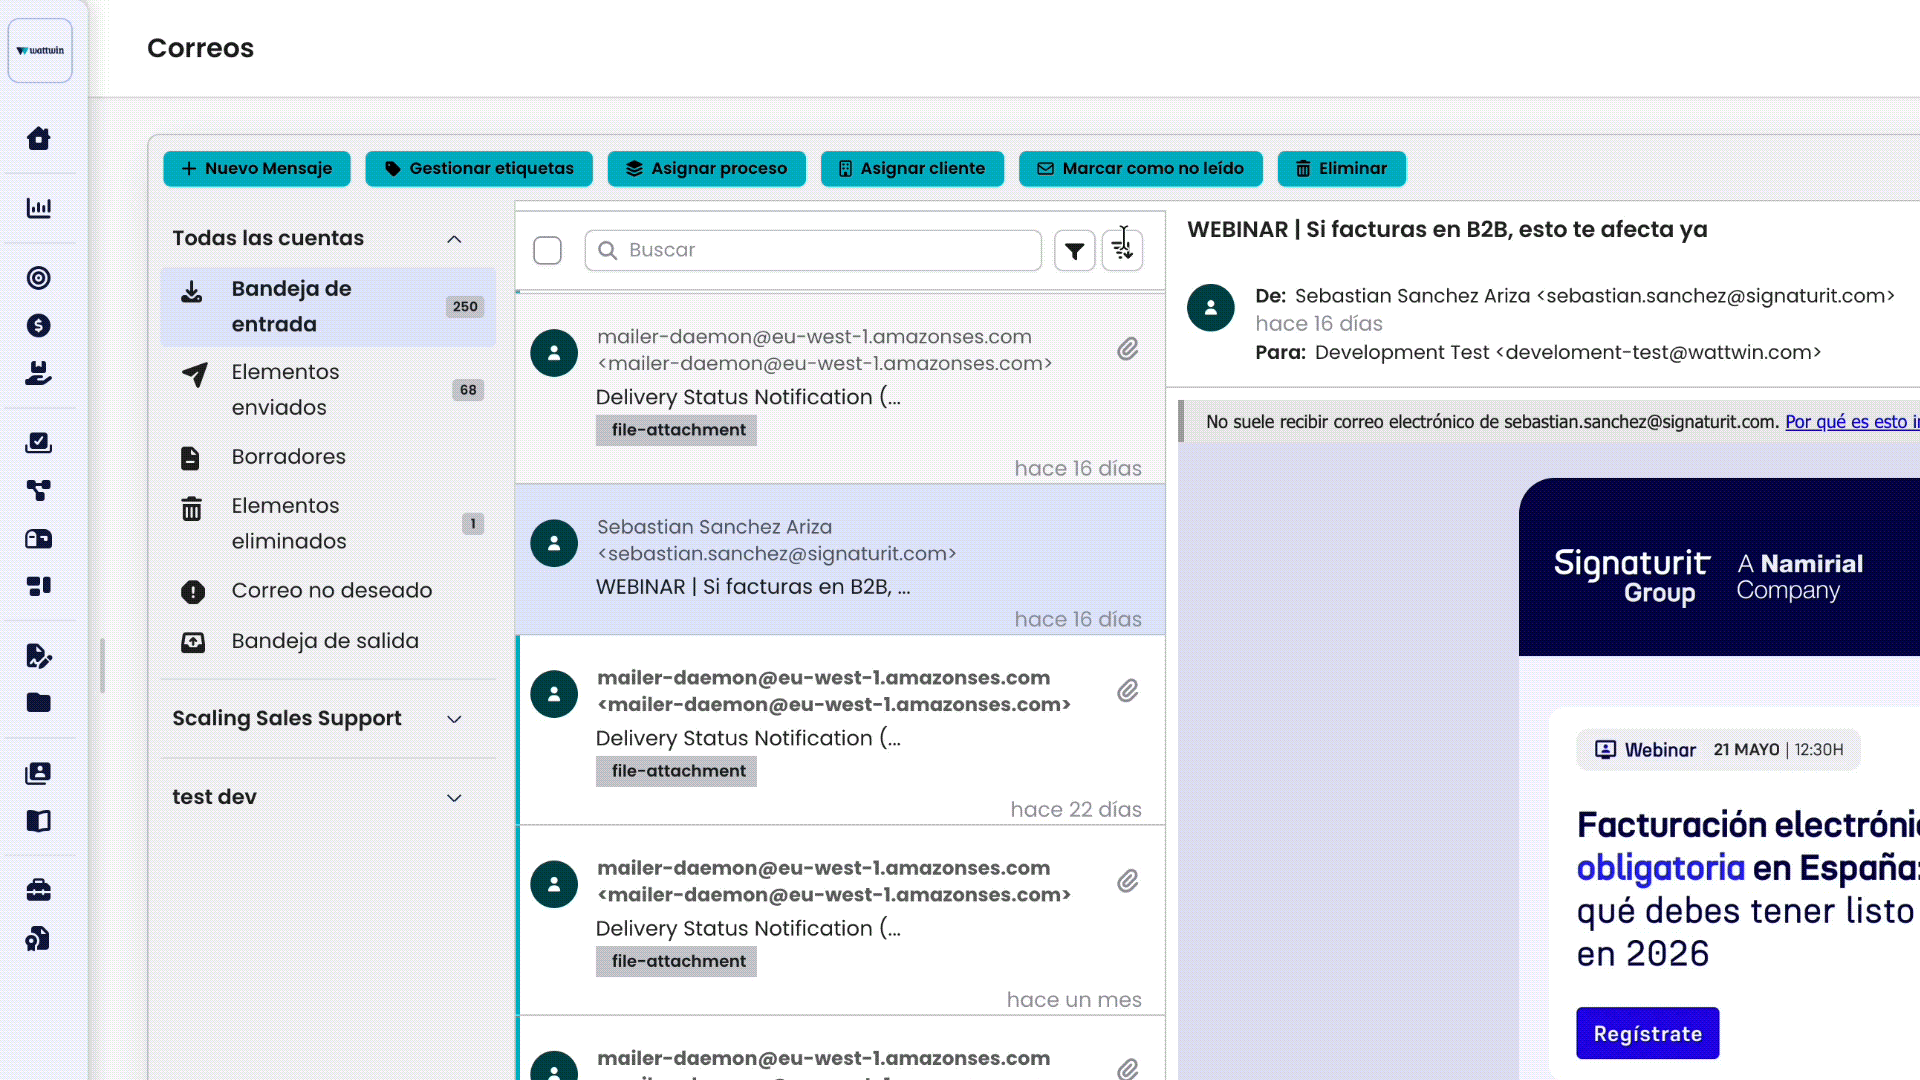
Task: Click the Signaturit Group banner image
Action: 1719,567
